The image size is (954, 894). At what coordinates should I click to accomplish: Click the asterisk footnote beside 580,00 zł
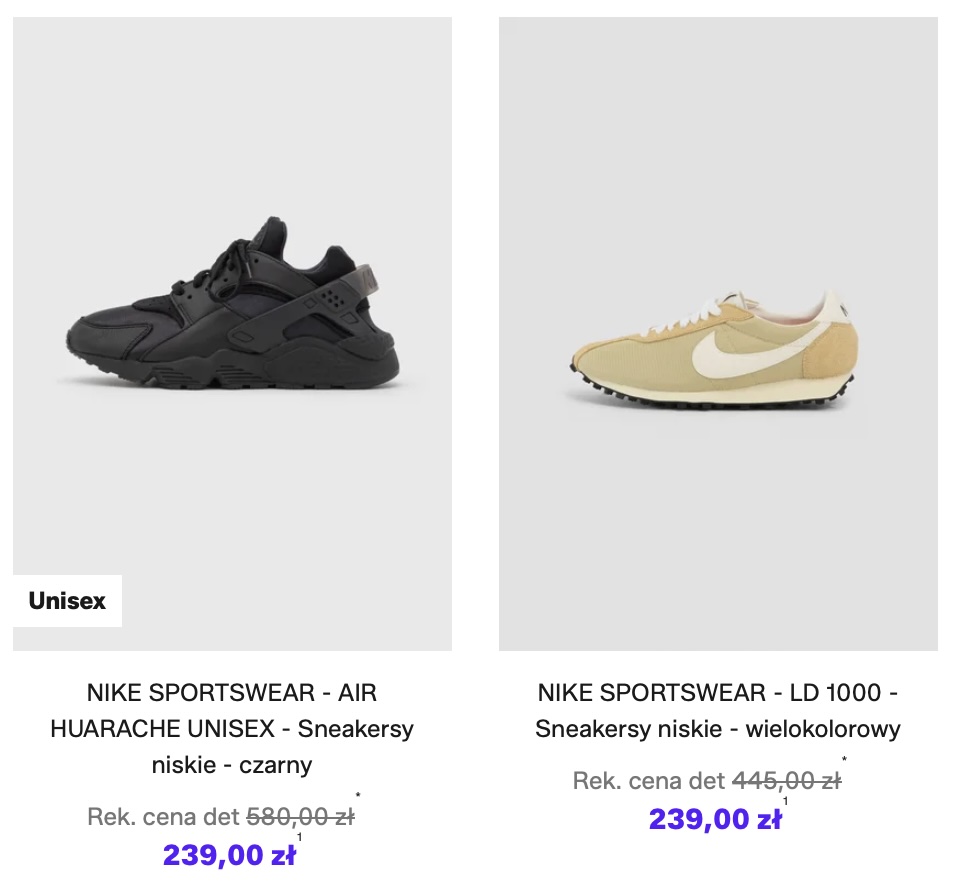pyautogui.click(x=358, y=798)
